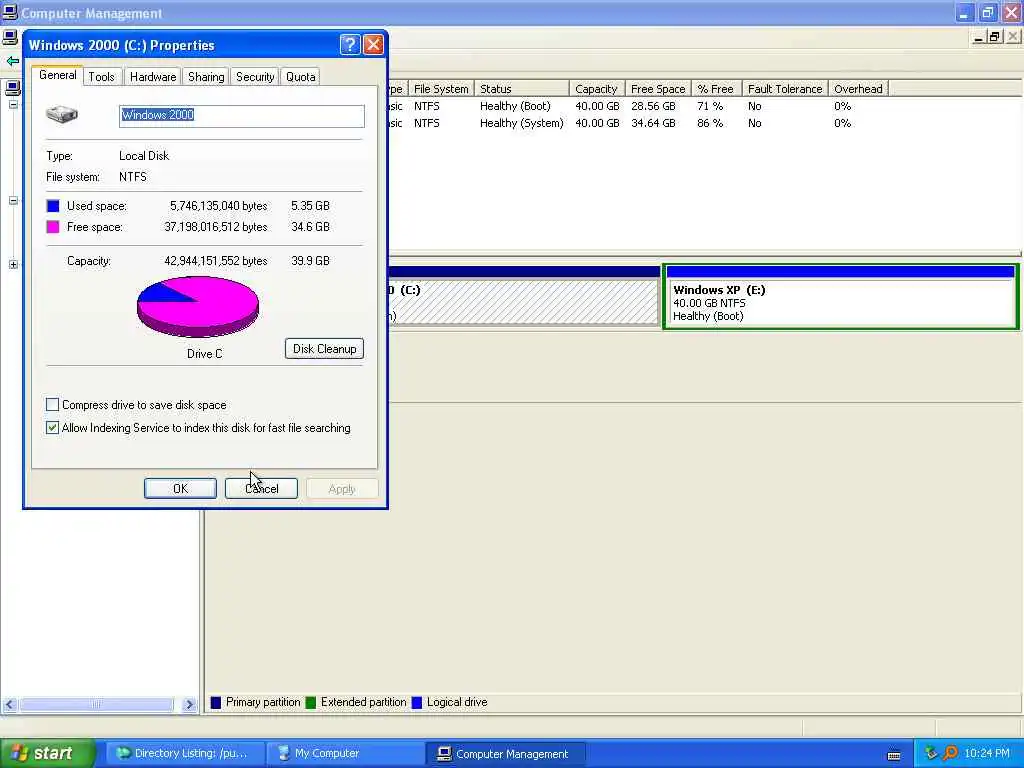Click the back arrow in Computer Management toolbar
The image size is (1024, 768).
12,61
